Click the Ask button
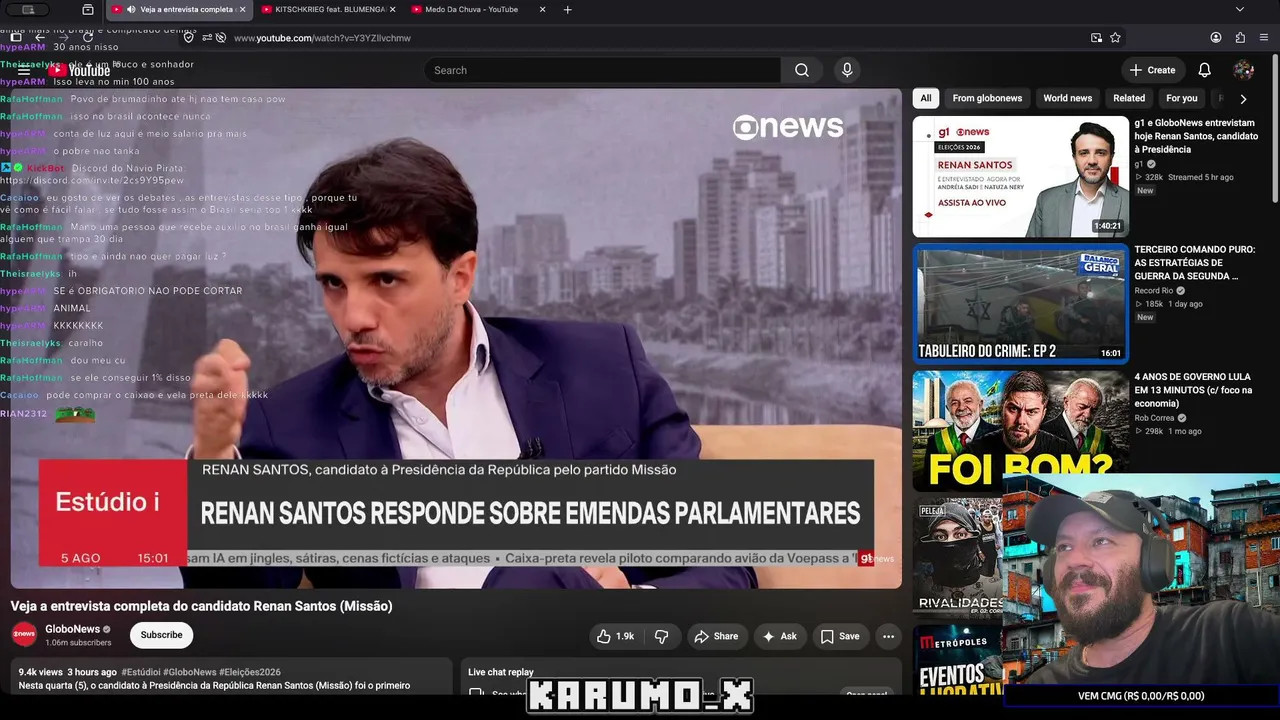 780,636
